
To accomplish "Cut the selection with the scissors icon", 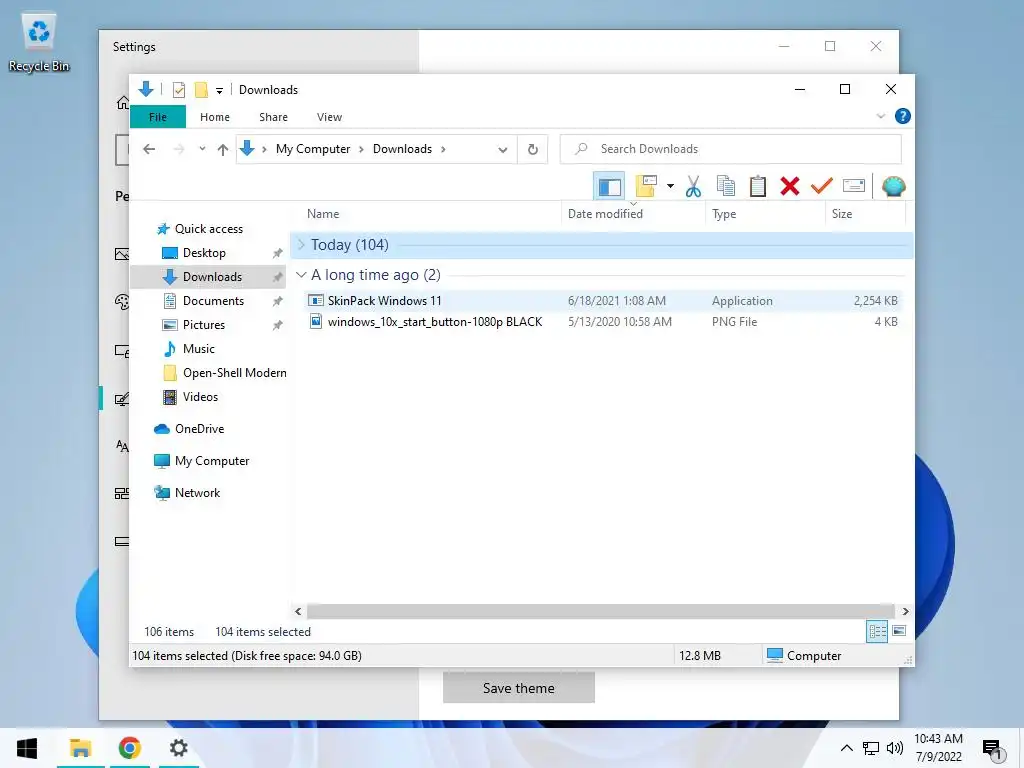I will point(693,187).
